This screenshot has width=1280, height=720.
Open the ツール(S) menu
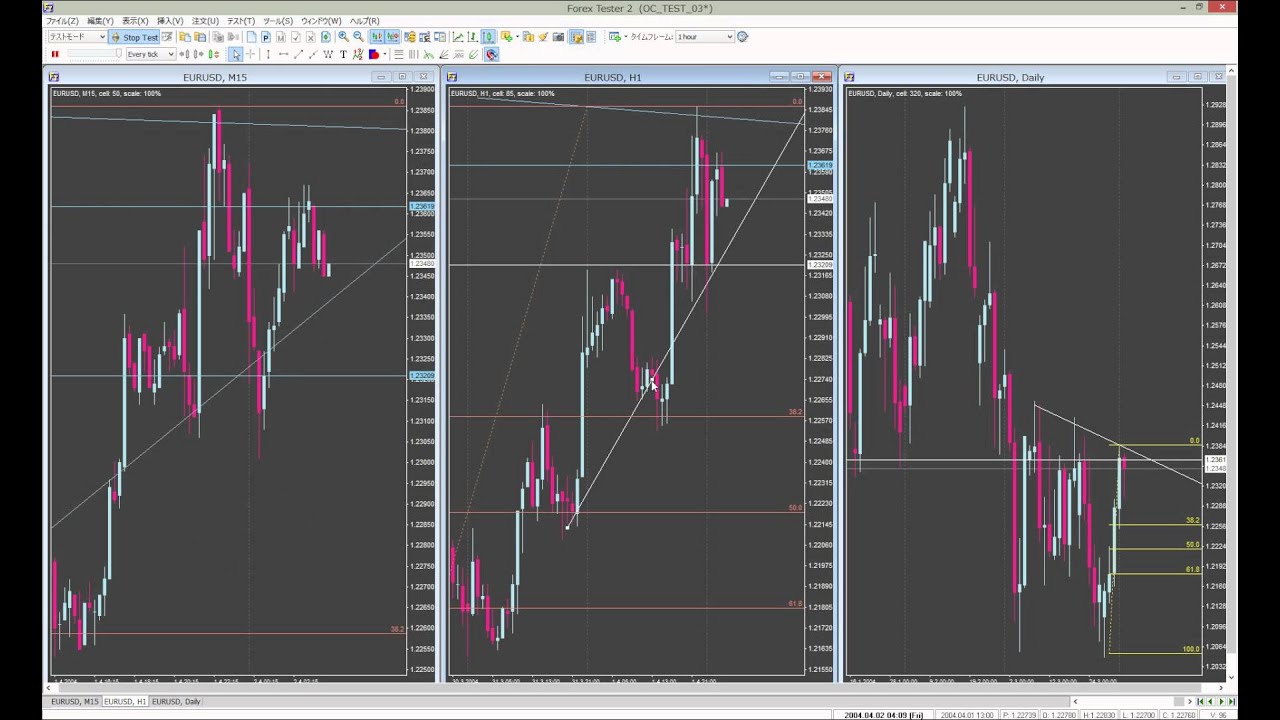278,21
